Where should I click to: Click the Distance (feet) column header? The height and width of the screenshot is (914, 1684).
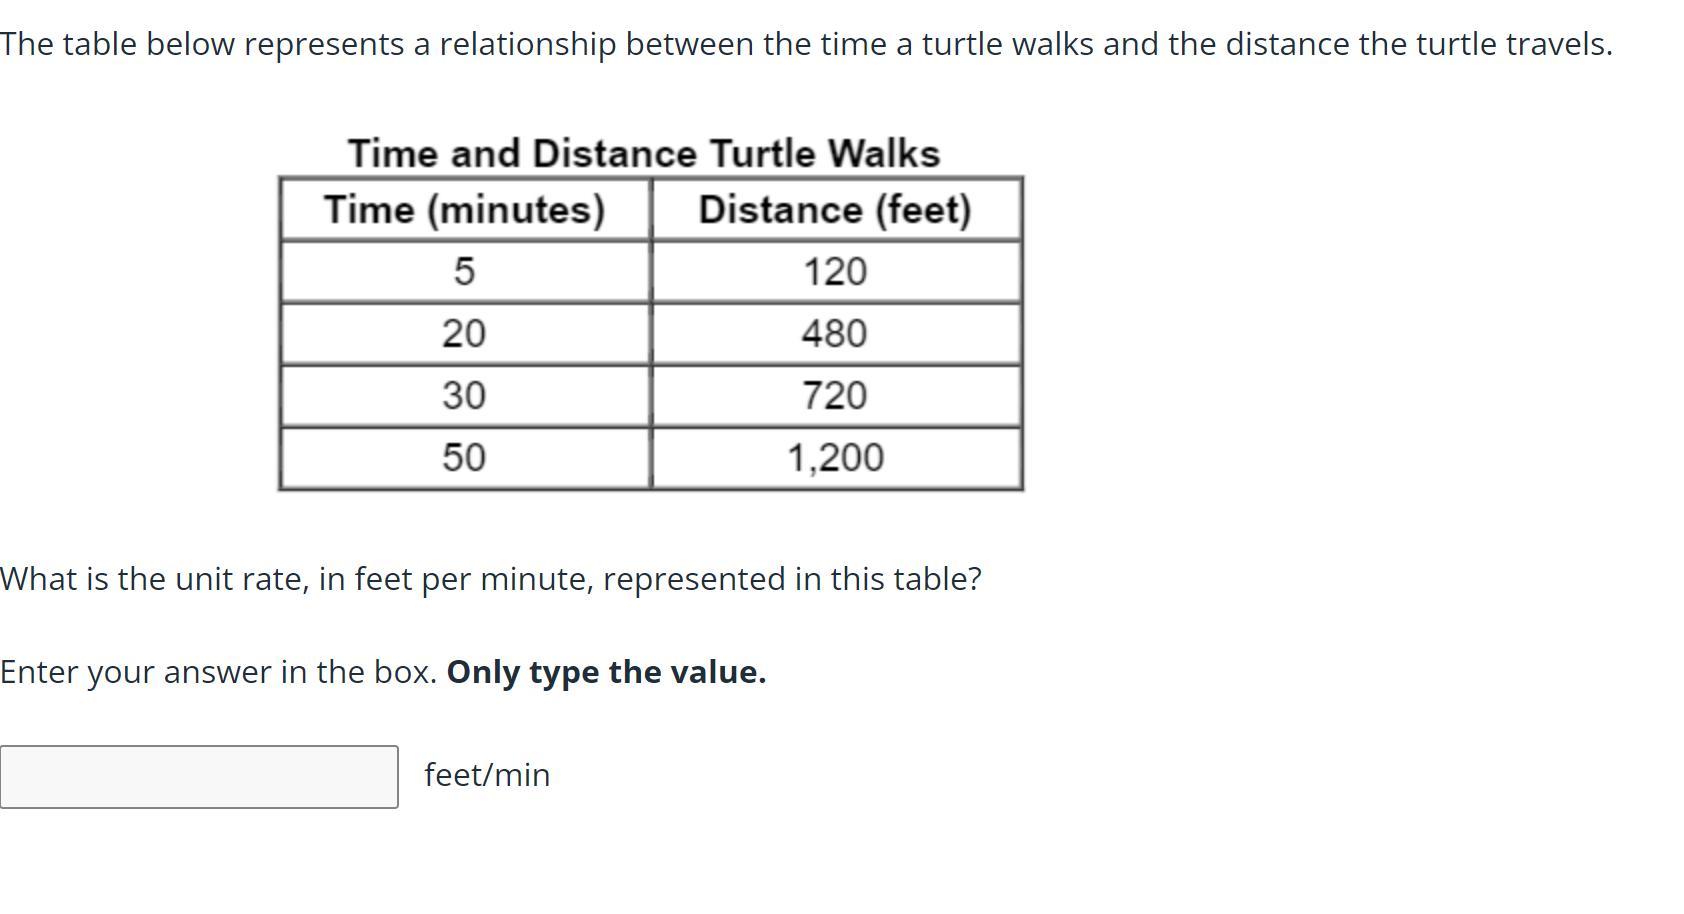coord(835,210)
